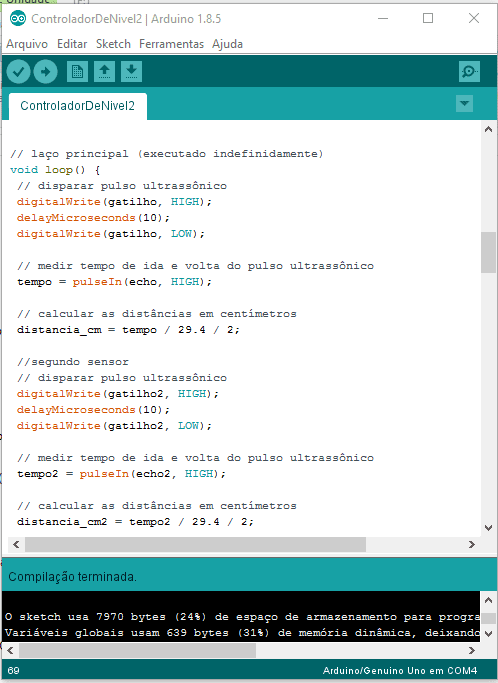Click the Verify (checkmark) button
The height and width of the screenshot is (683, 498).
18,71
